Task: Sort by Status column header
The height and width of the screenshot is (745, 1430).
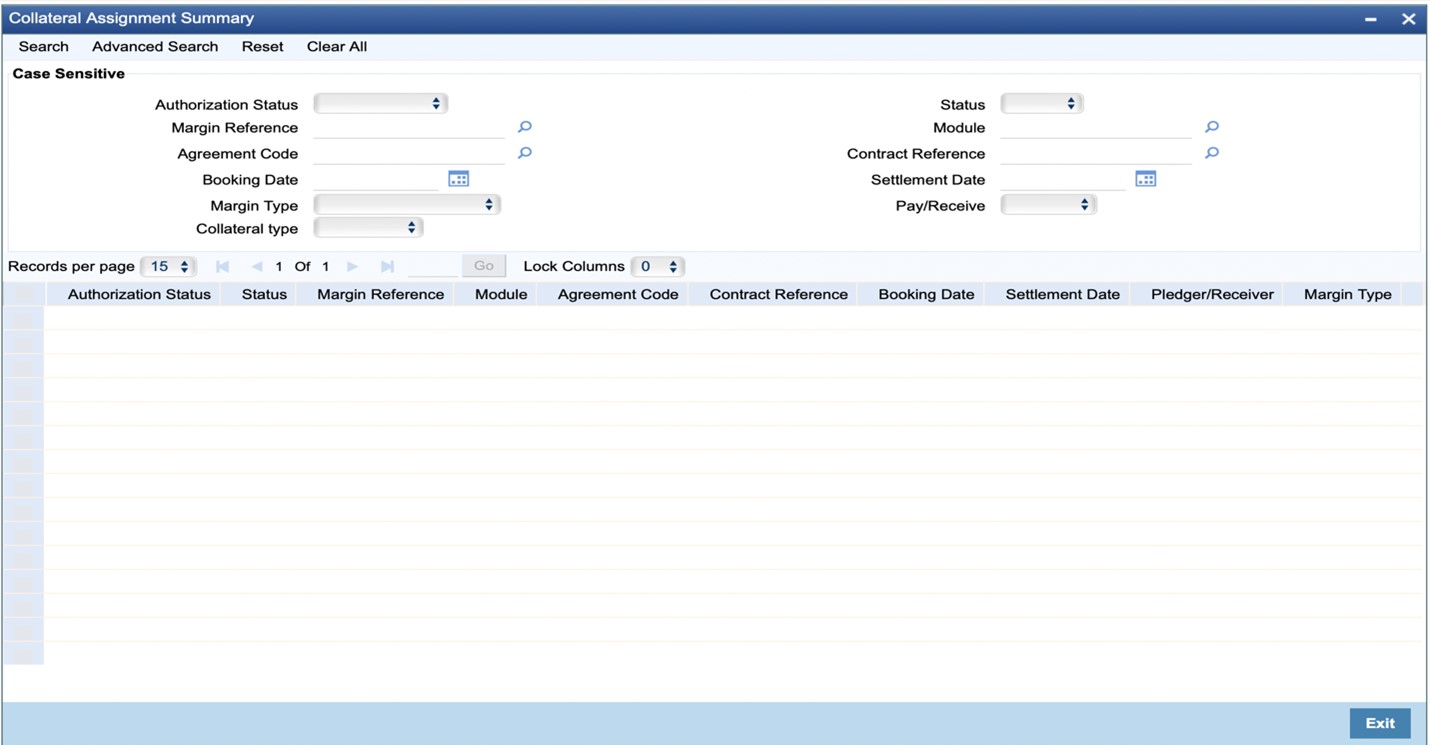Action: (x=264, y=294)
